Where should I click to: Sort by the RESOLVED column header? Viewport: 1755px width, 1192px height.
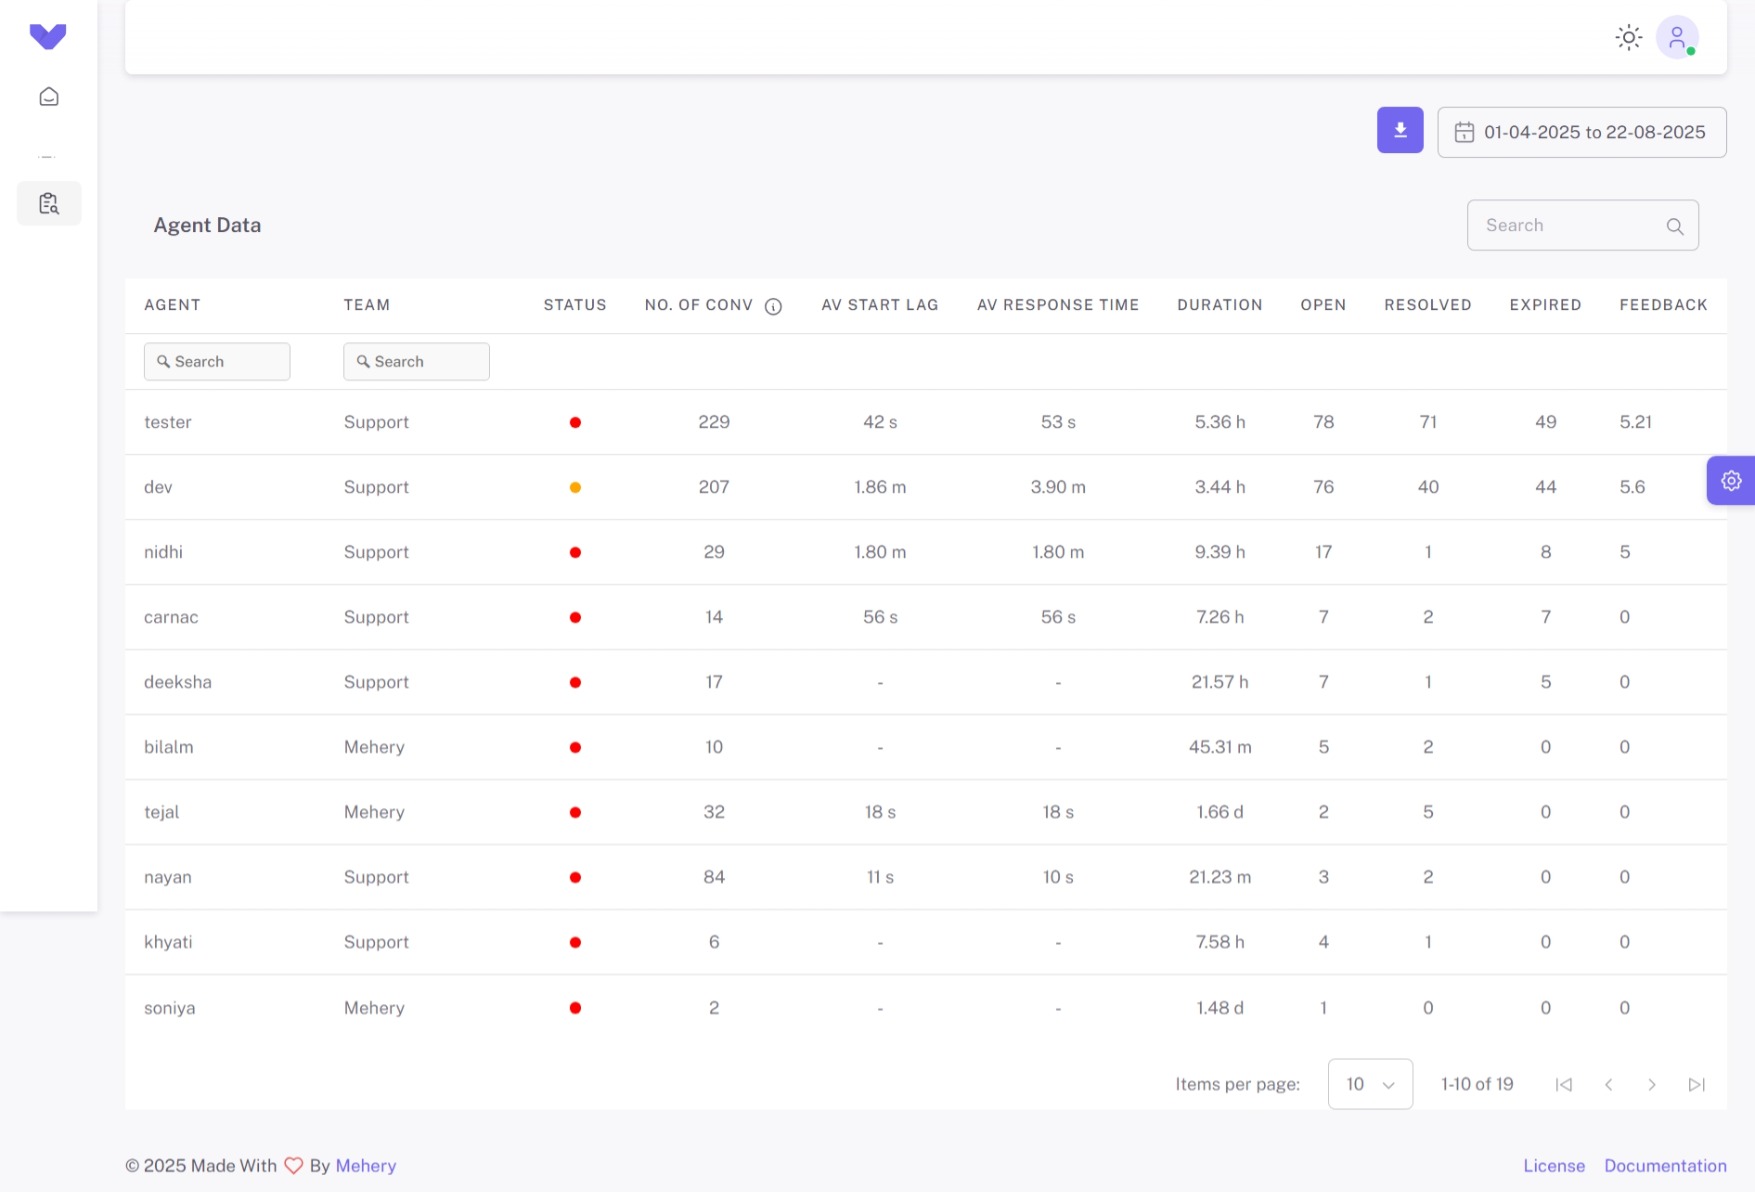click(x=1427, y=305)
